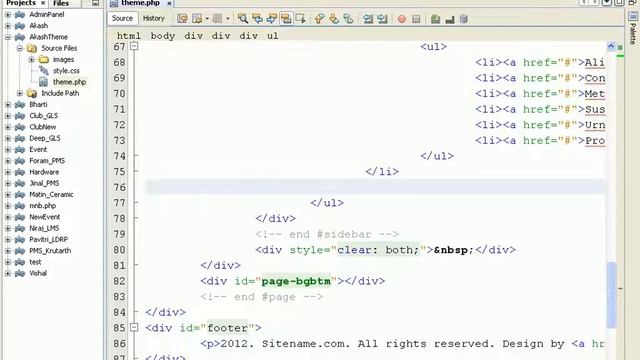This screenshot has height=360, width=640.
Task: Toggle Highlight Search button
Action: click(286, 18)
